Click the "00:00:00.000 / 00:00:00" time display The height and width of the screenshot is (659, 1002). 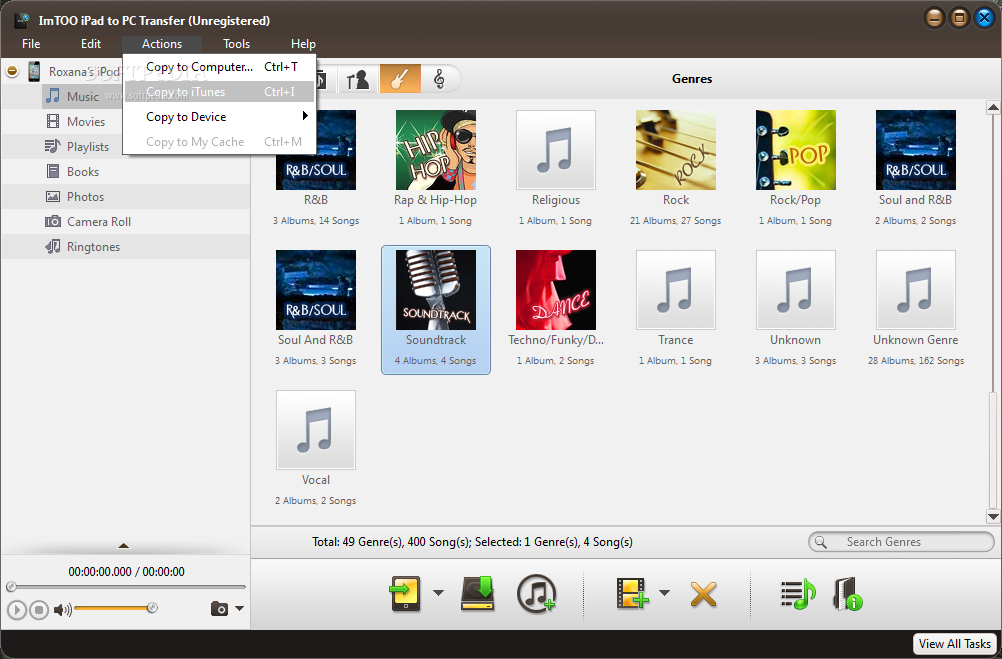point(127,571)
